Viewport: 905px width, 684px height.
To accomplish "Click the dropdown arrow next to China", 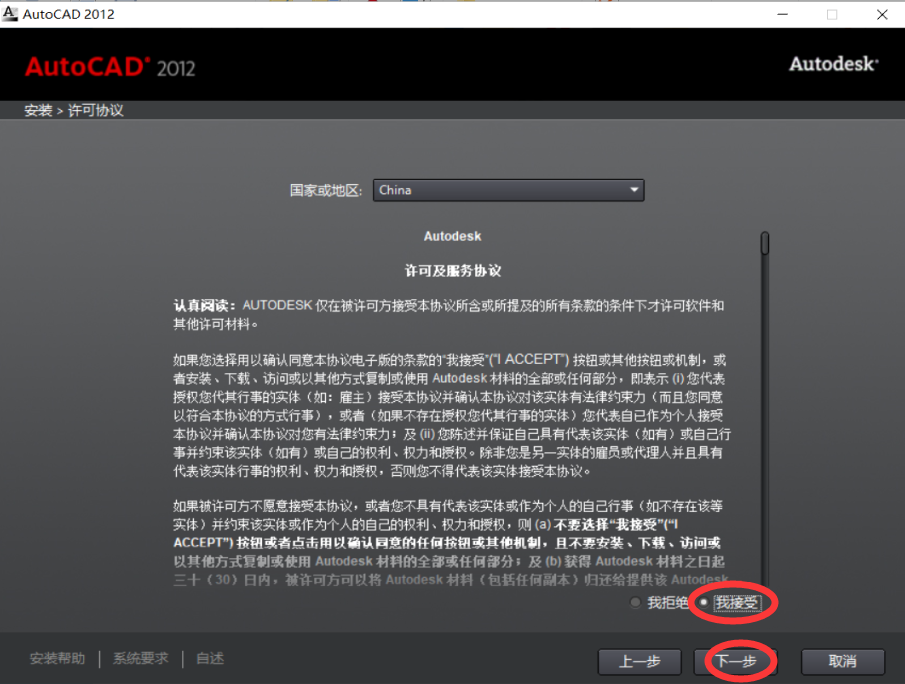I will 633,190.
